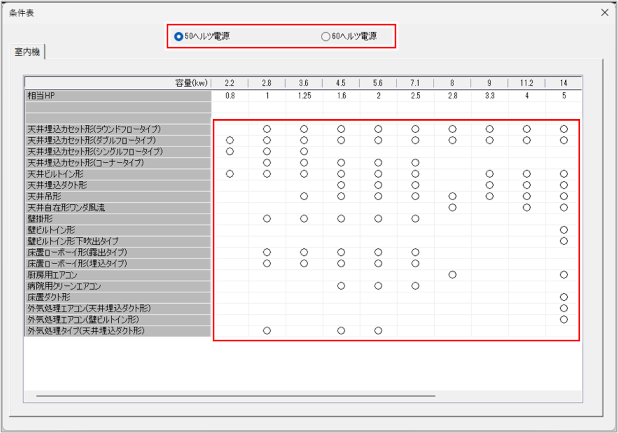This screenshot has width=618, height=433.
Task: Click the 11.2 capacity column header
Action: (526, 83)
